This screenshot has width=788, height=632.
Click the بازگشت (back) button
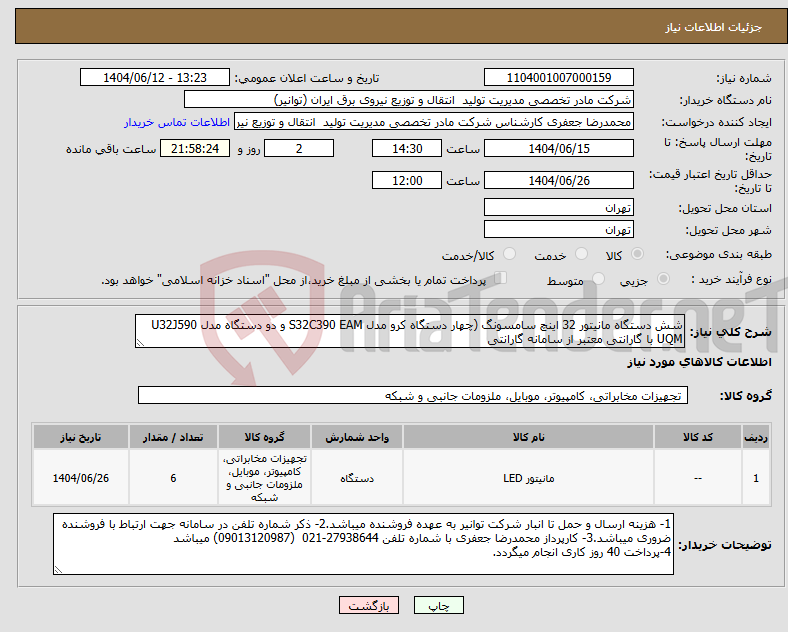point(369,605)
